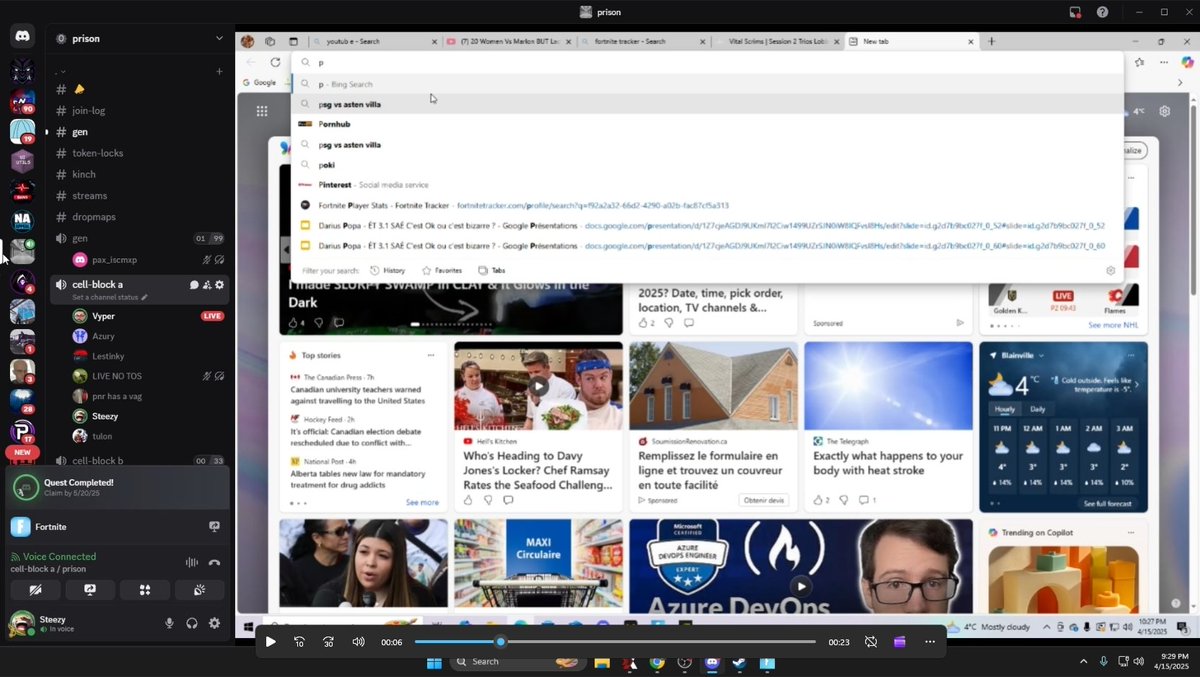Share your screen from voice panel
The height and width of the screenshot is (677, 1200).
click(90, 590)
